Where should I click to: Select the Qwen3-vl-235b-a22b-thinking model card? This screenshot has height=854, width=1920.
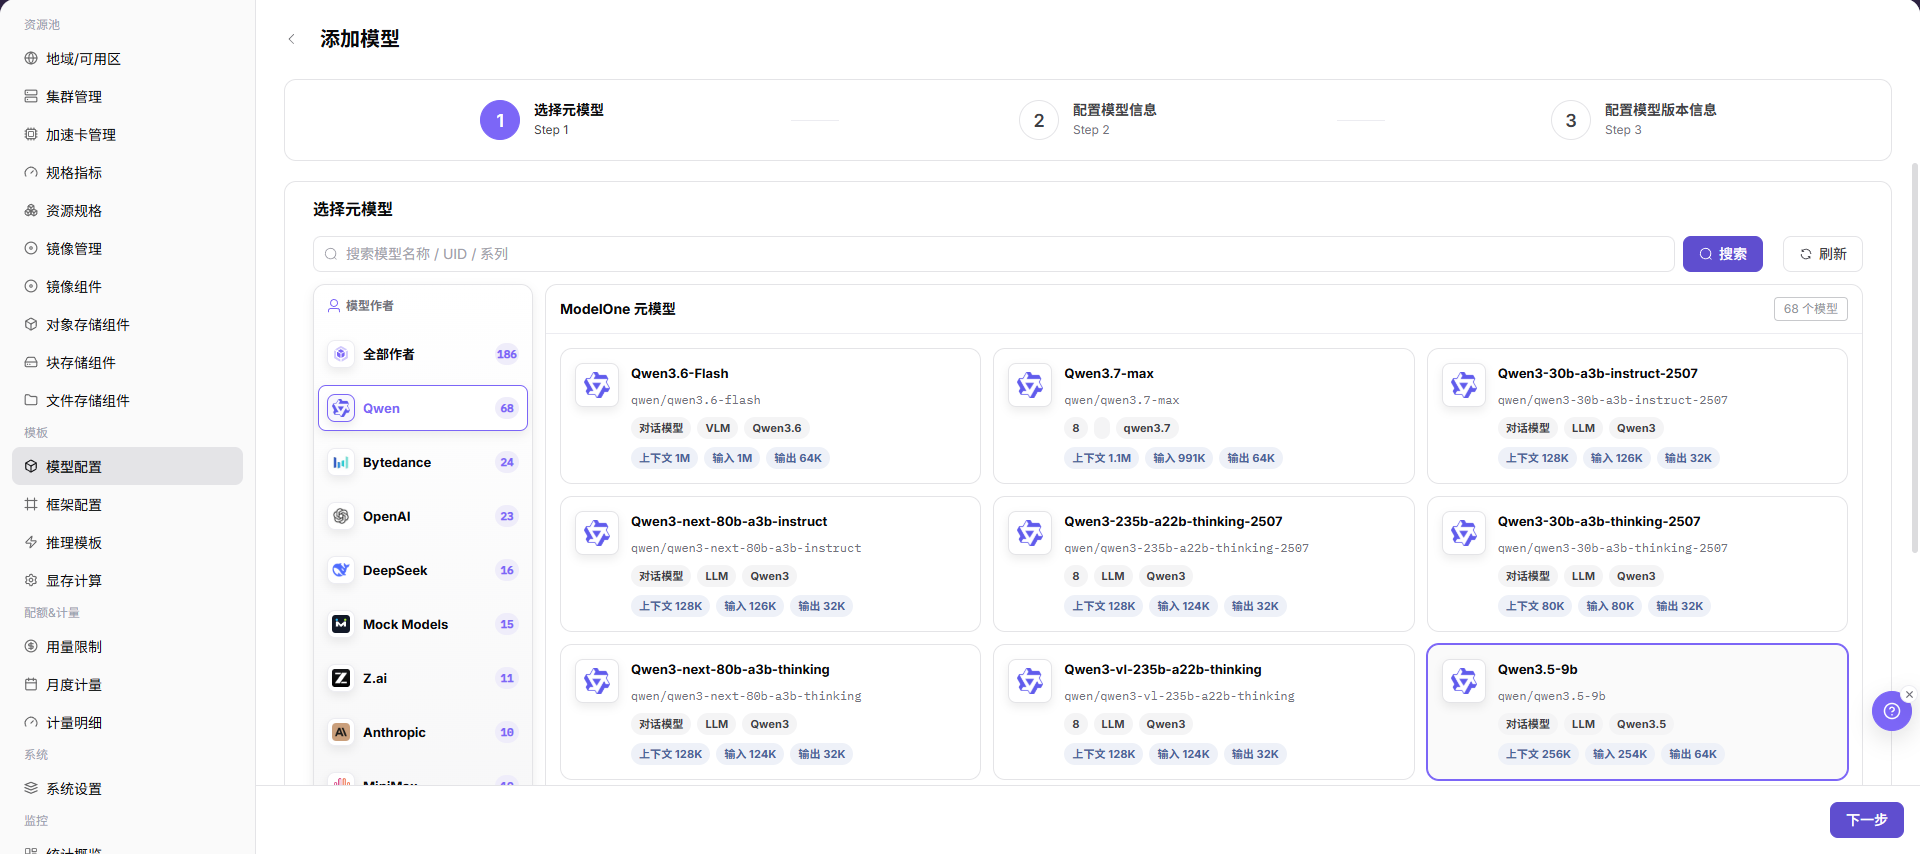(x=1203, y=712)
